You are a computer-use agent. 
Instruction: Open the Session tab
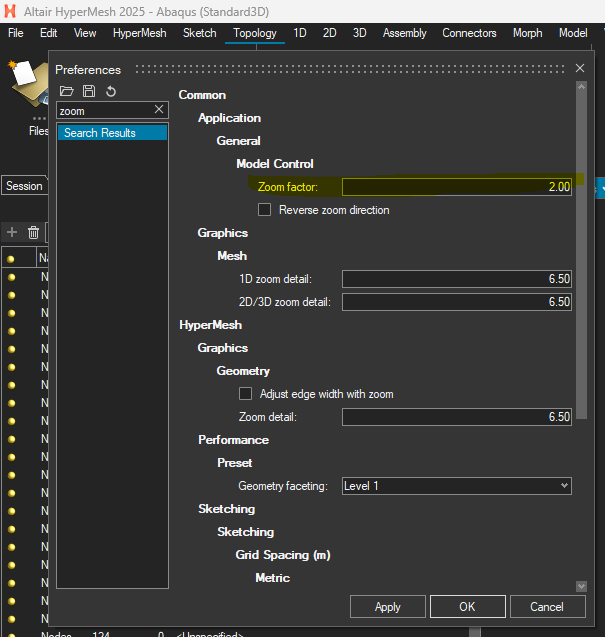click(24, 186)
